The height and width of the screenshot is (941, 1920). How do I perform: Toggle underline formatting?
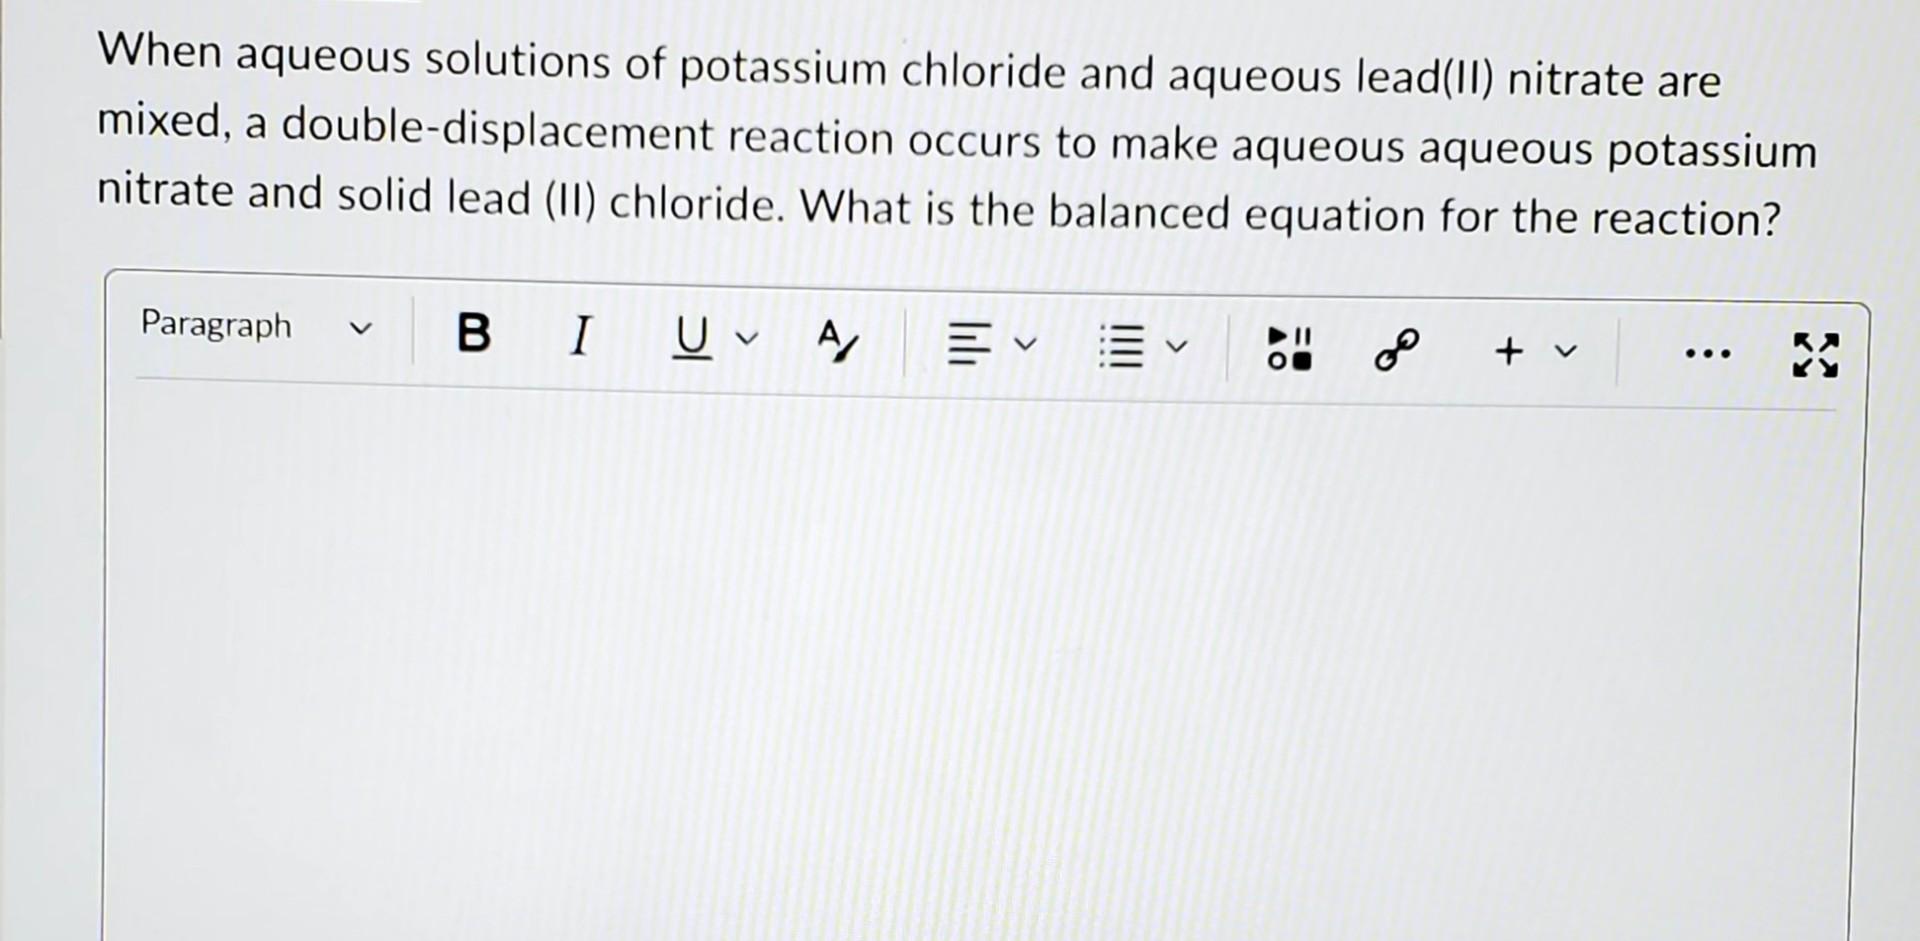point(690,337)
